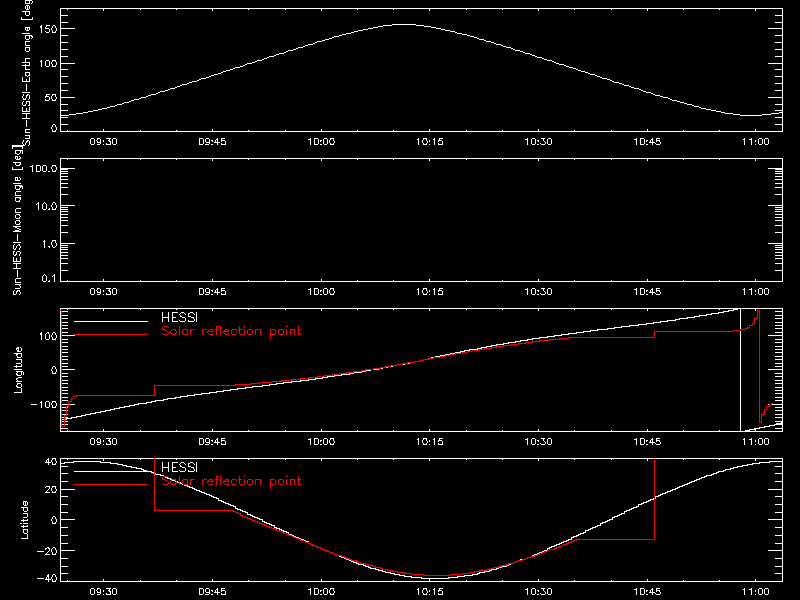Click red legend line sample in Latitude plot
Image resolution: width=800 pixels, height=600 pixels.
(x=111, y=485)
